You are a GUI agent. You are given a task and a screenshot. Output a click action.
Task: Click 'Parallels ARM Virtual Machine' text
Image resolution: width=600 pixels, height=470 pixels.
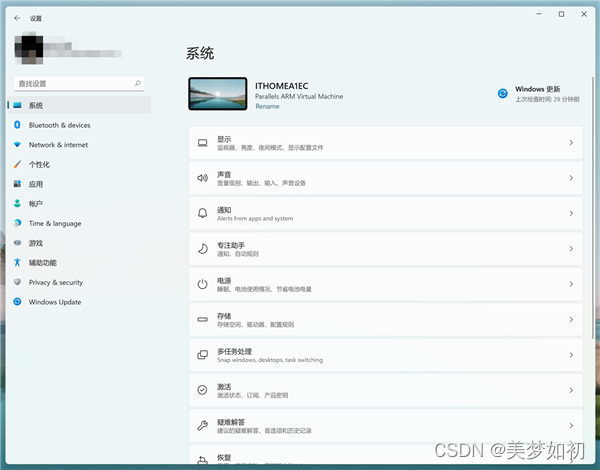click(x=299, y=96)
